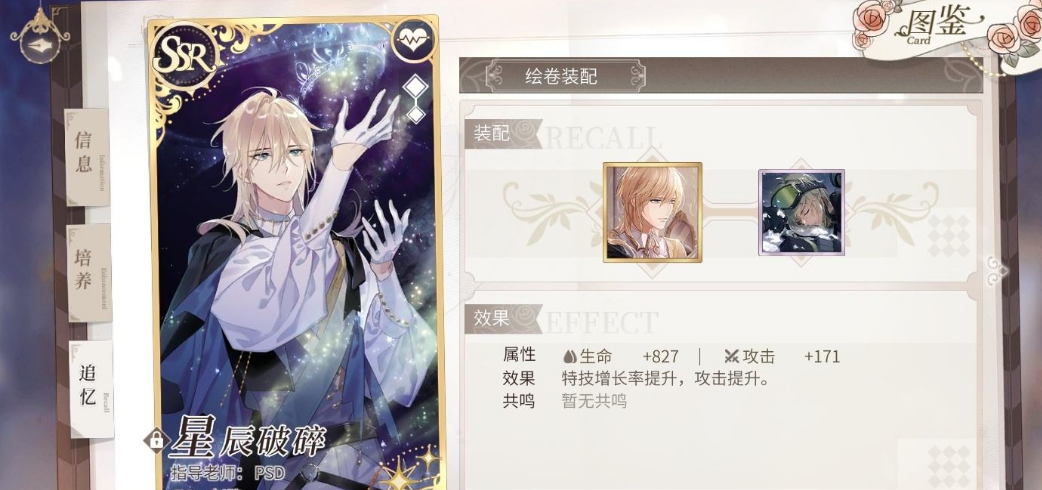Switch to the 追忆 tab
Viewport: 1042px width, 490px height.
pyautogui.click(x=90, y=390)
